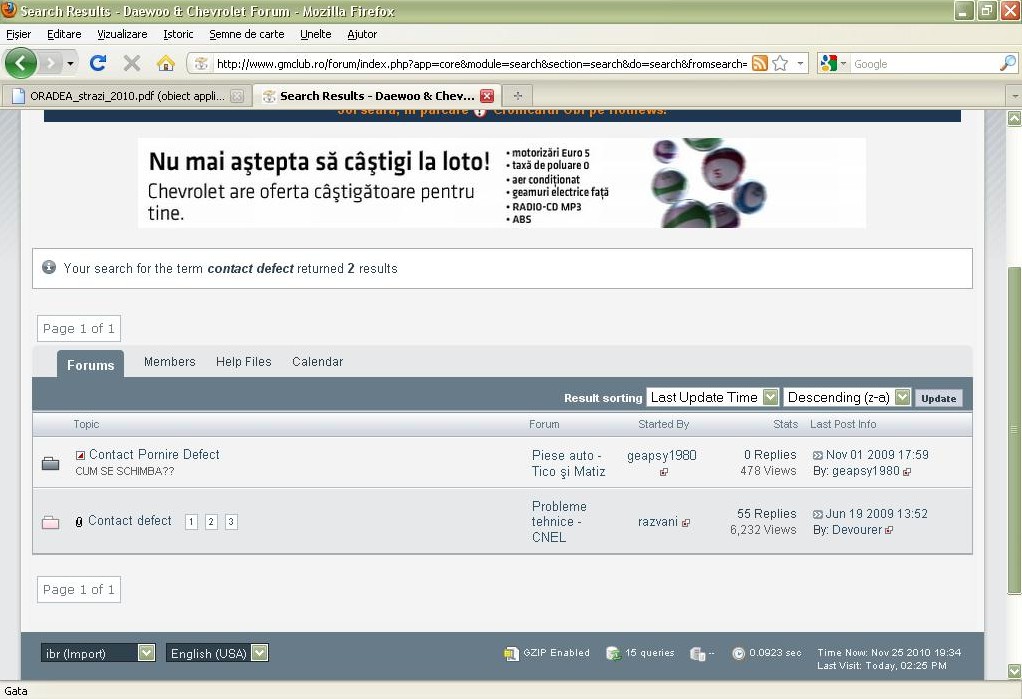Open the Descending (z-a) order dropdown

pyautogui.click(x=847, y=397)
